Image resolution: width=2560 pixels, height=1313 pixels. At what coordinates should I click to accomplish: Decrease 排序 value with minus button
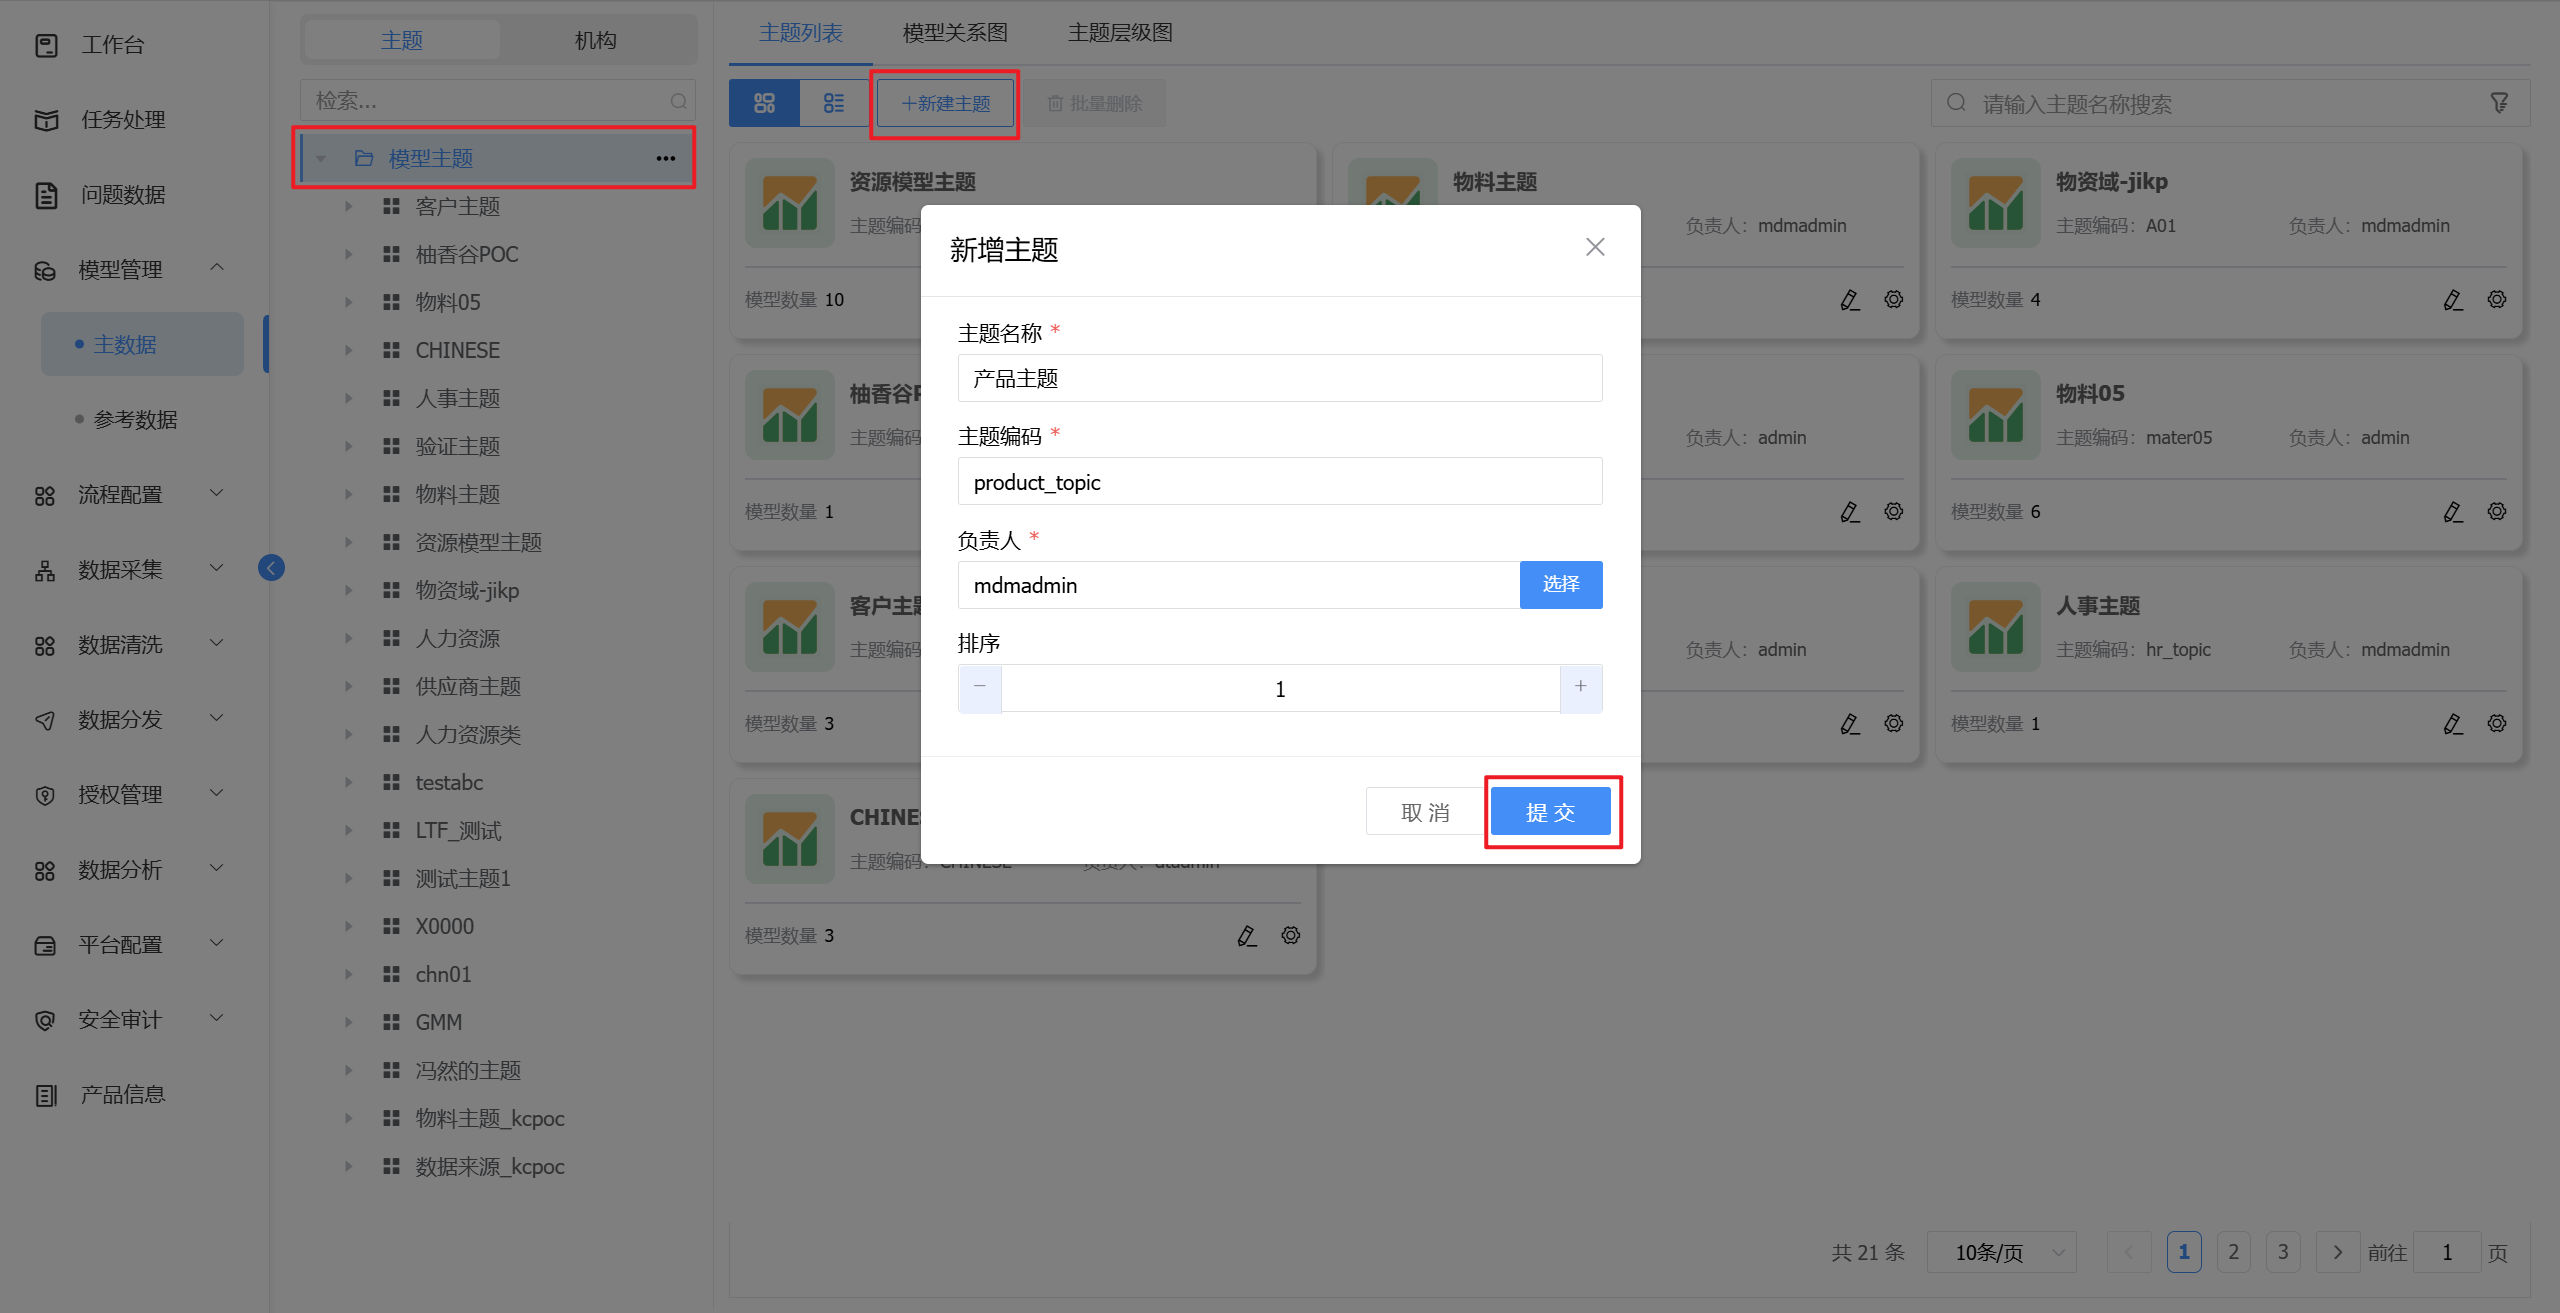(x=980, y=687)
